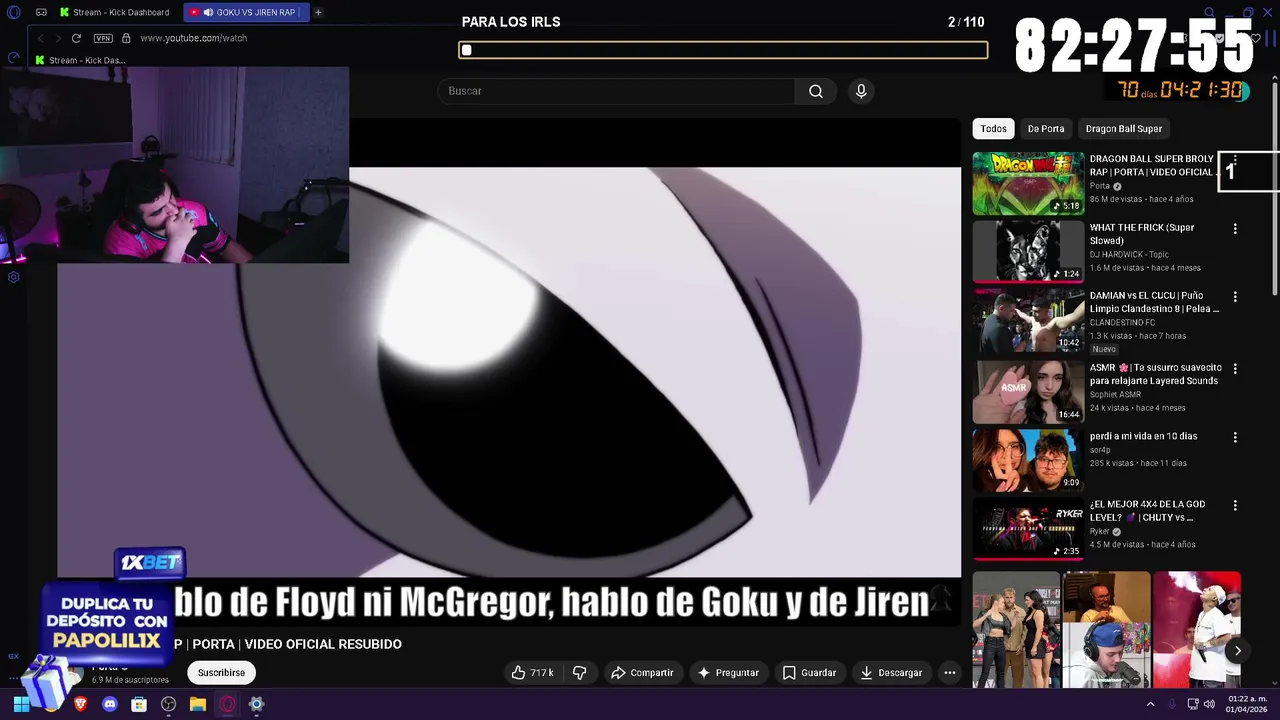Go back in browser history
The height and width of the screenshot is (720, 1280).
coord(41,38)
